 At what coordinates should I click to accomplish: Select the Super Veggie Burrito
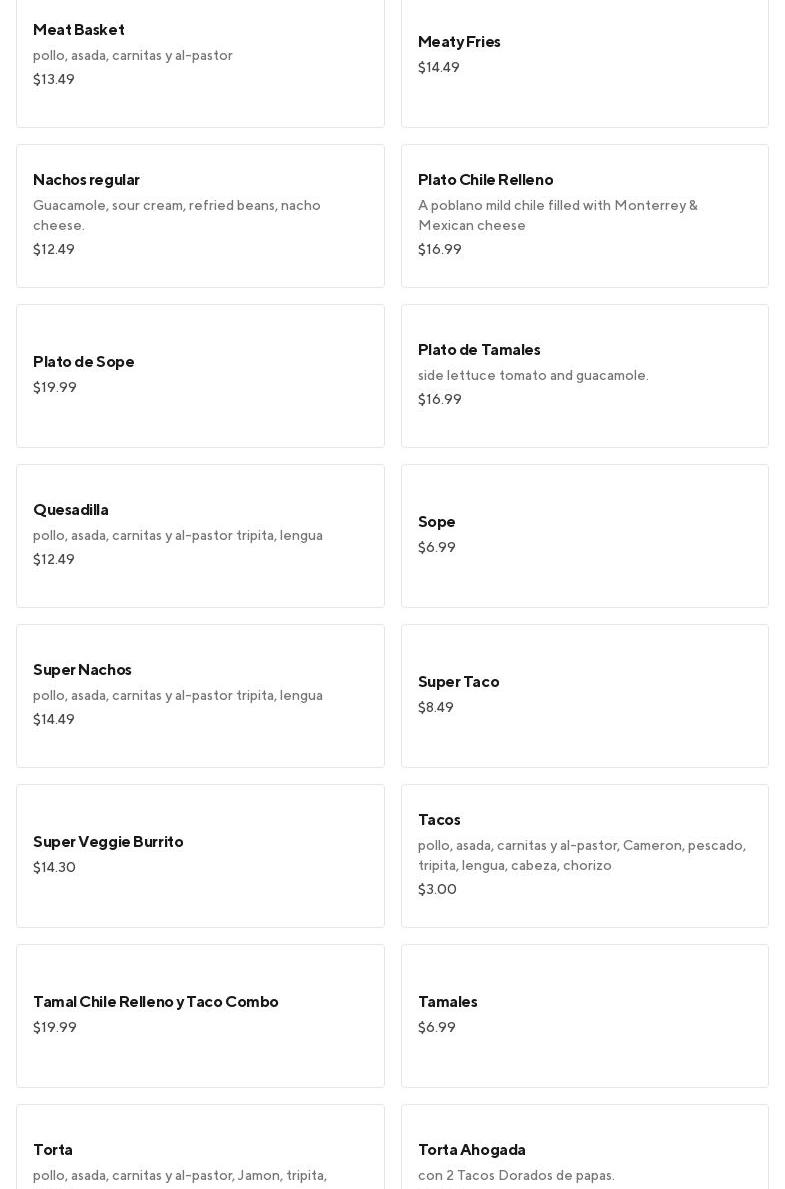(x=200, y=855)
